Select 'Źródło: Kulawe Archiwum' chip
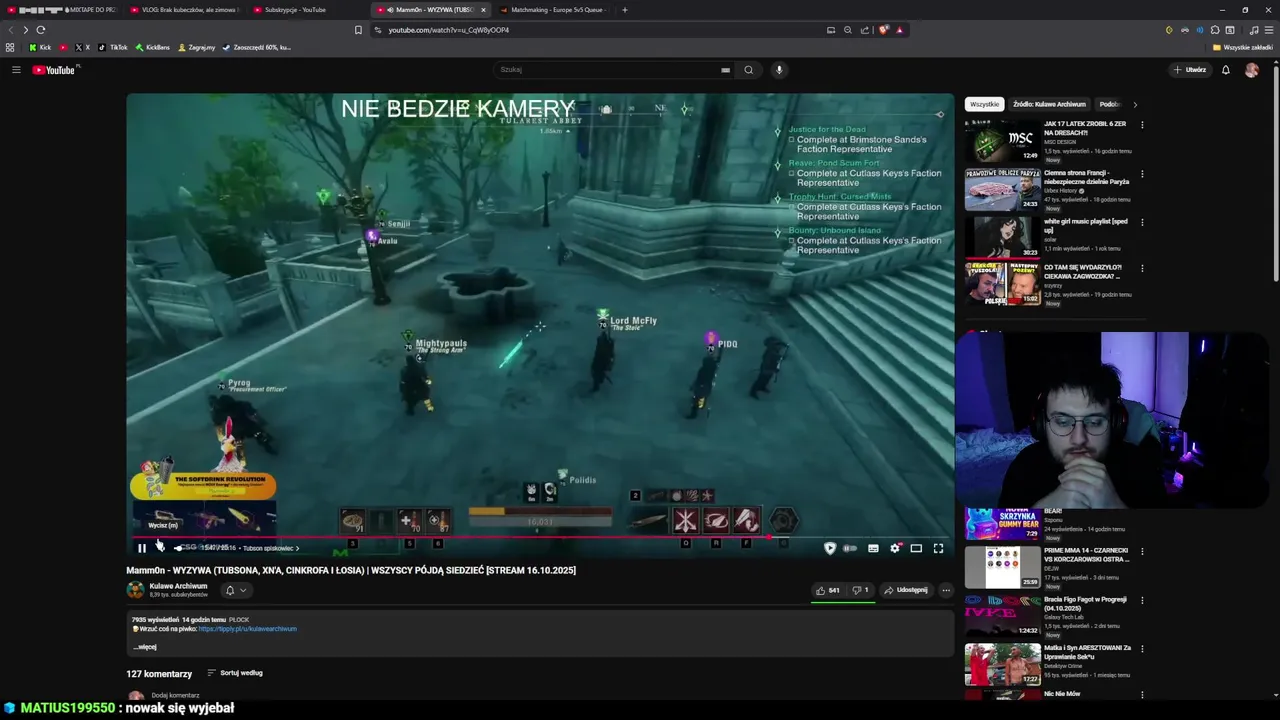Viewport: 1280px width, 720px height. (1049, 104)
